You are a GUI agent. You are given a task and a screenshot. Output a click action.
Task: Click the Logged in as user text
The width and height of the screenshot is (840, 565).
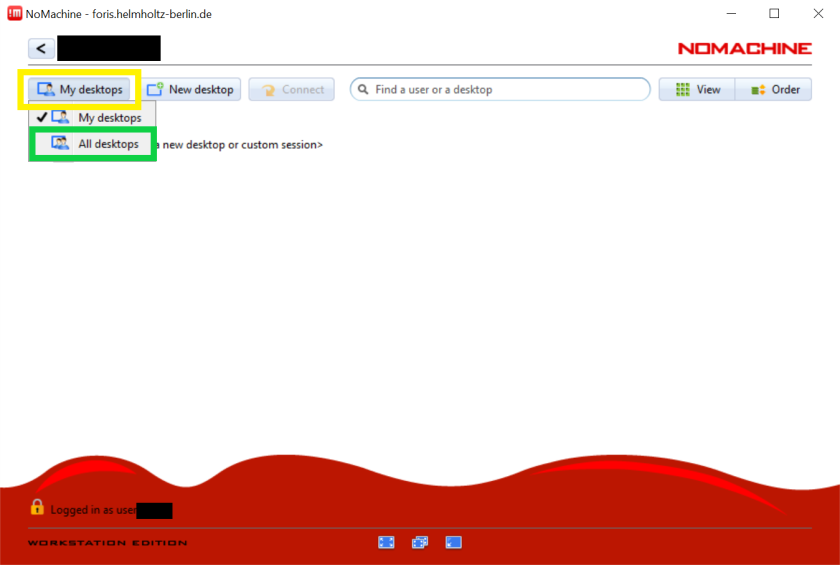[x=93, y=510]
